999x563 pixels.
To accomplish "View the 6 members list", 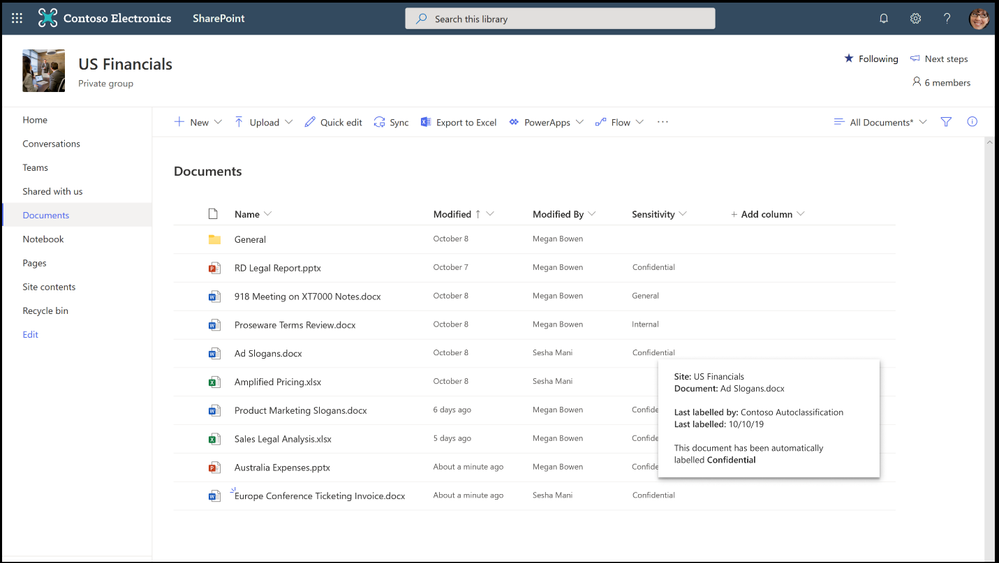I will tap(941, 82).
